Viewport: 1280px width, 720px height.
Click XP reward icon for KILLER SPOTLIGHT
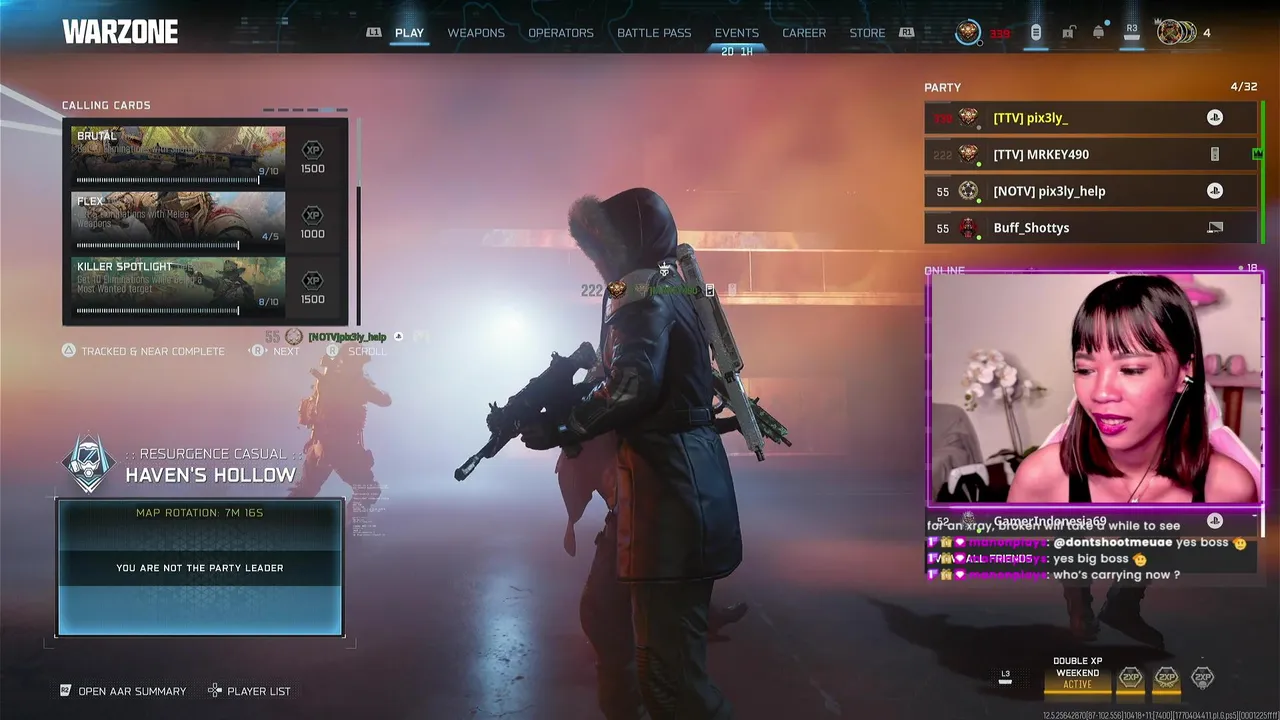(x=313, y=281)
